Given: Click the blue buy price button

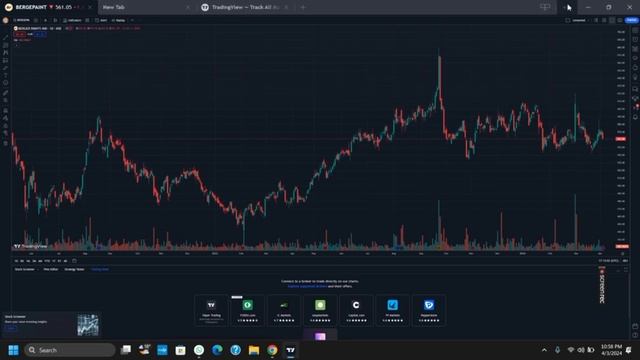Looking at the screenshot, I should 40,34.
